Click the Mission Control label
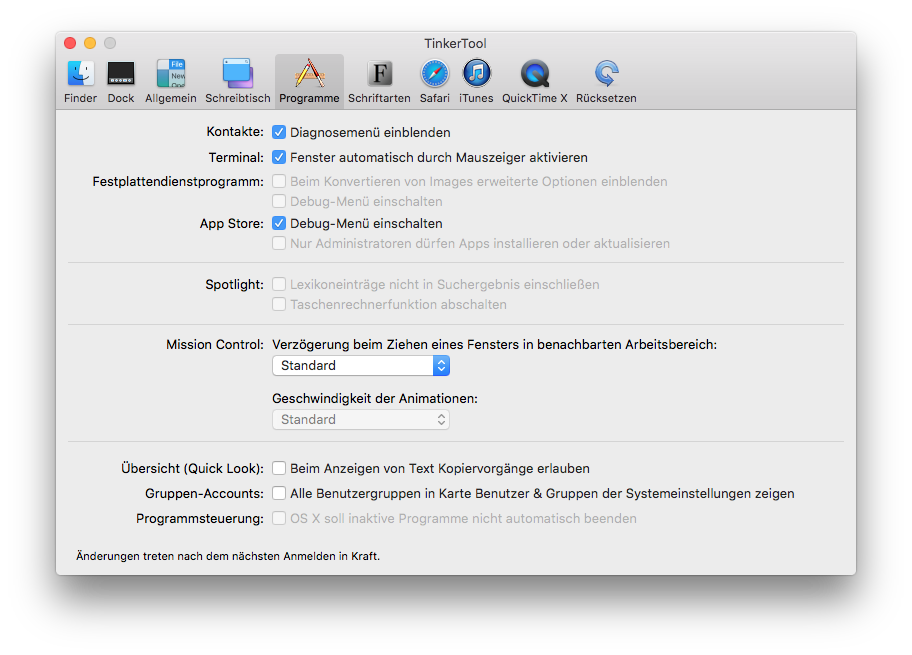Screen dimensions: 912x655 (x=215, y=344)
